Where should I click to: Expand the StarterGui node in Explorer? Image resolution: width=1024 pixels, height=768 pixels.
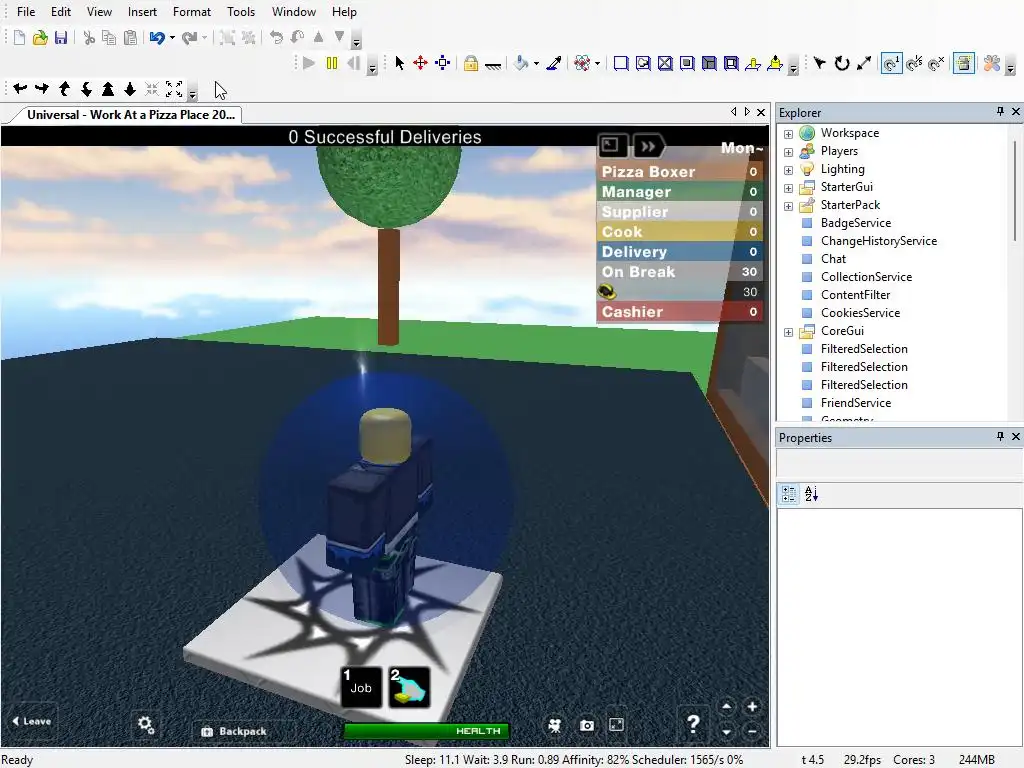click(788, 188)
